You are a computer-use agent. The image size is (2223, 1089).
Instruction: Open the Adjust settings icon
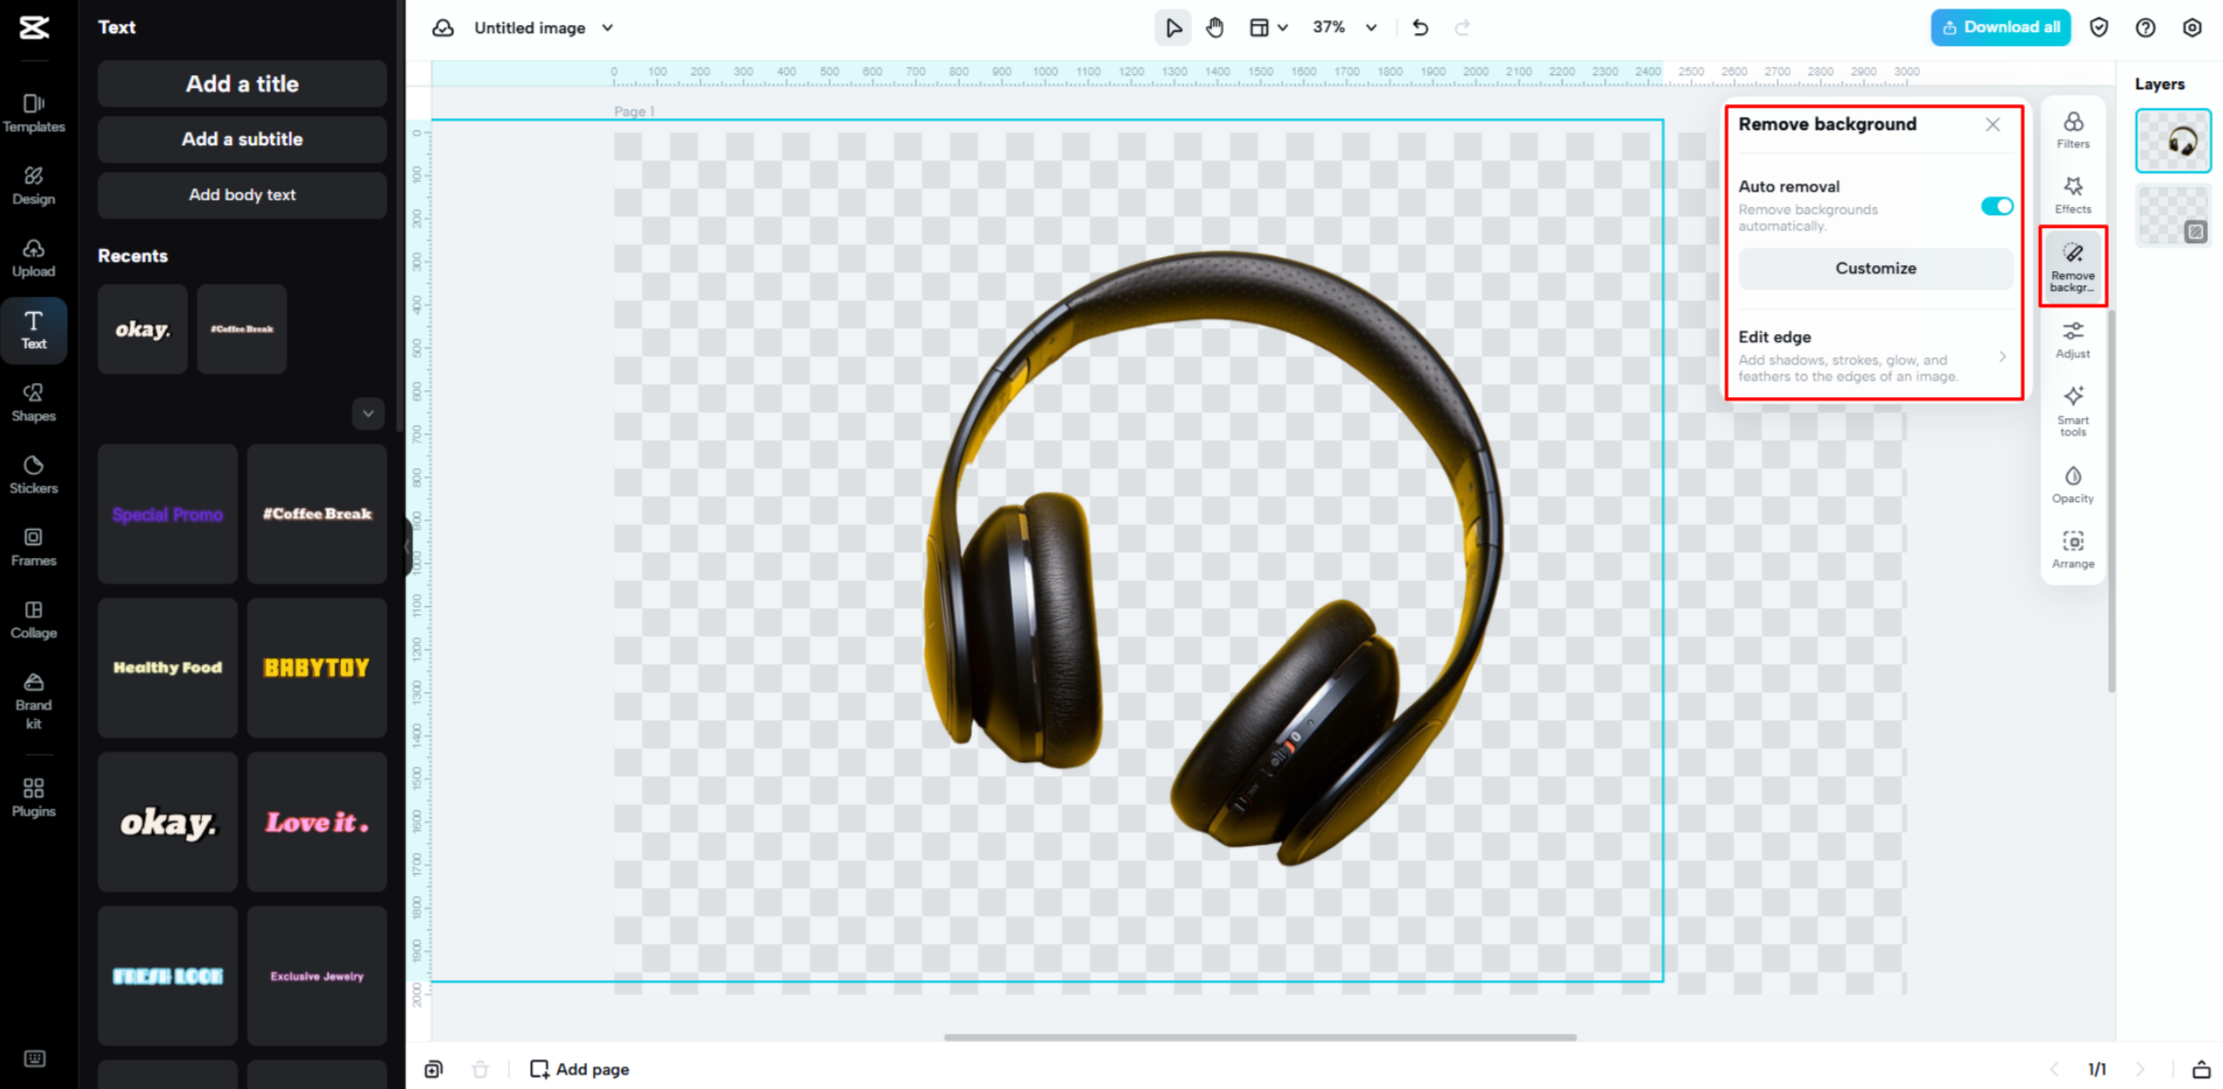pyautogui.click(x=2073, y=339)
